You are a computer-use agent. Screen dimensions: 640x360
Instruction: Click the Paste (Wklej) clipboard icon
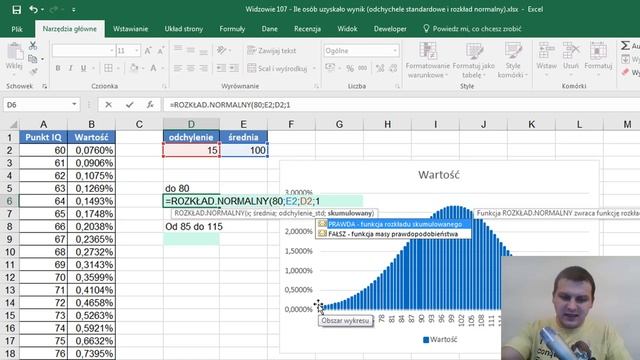pos(15,52)
